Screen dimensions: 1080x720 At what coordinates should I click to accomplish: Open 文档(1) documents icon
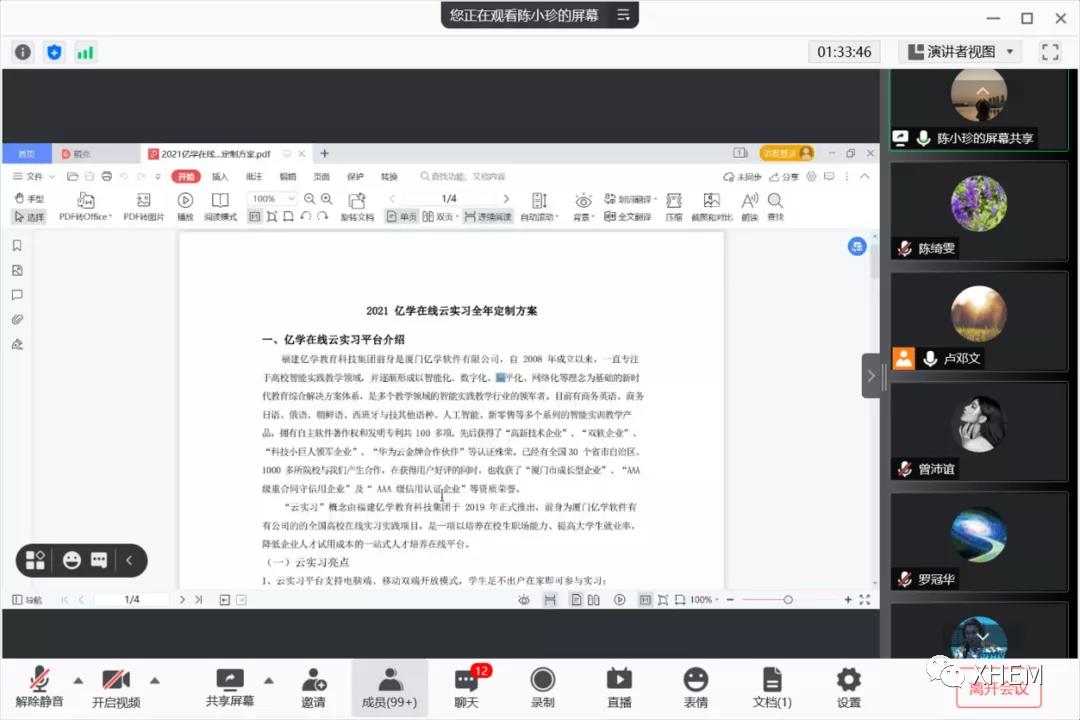pyautogui.click(x=771, y=682)
